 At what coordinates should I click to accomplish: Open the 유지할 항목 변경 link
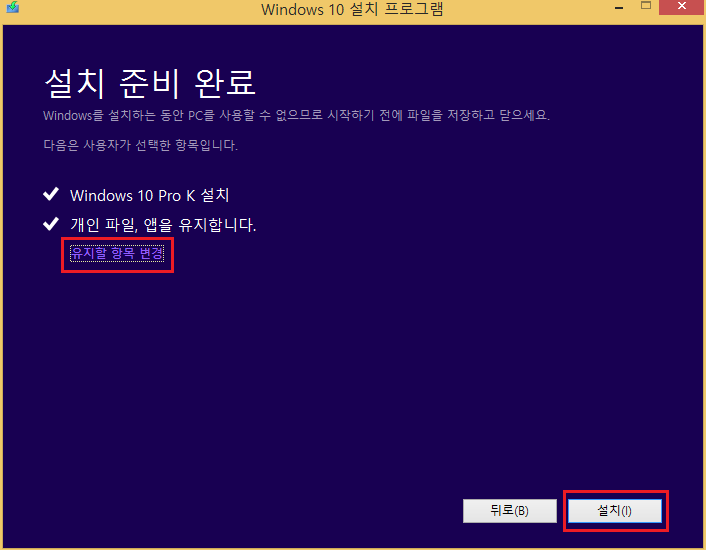[x=117, y=253]
